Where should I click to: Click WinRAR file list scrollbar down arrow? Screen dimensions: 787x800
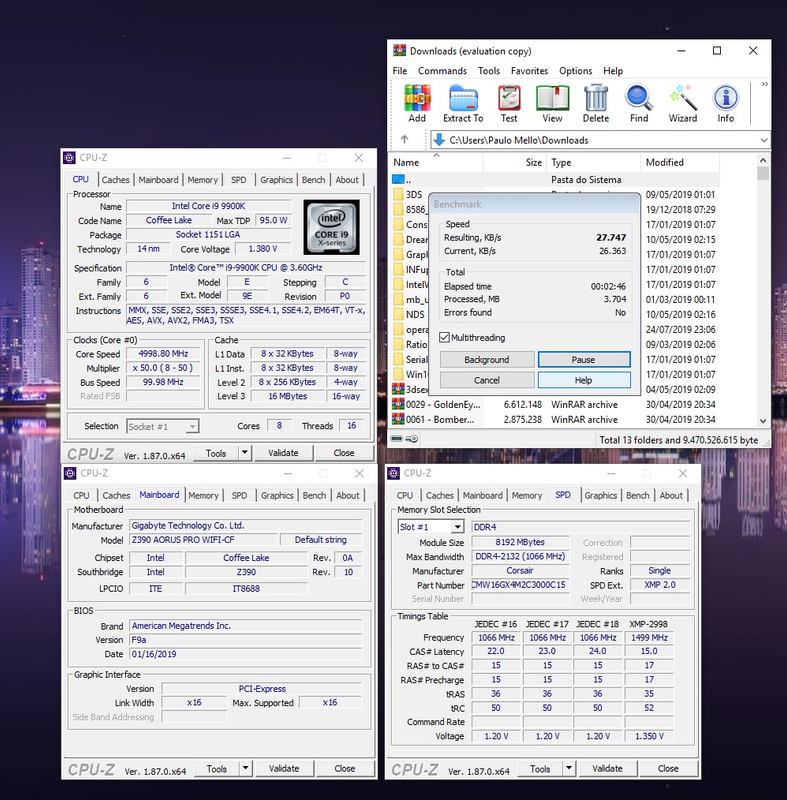pyautogui.click(x=763, y=421)
